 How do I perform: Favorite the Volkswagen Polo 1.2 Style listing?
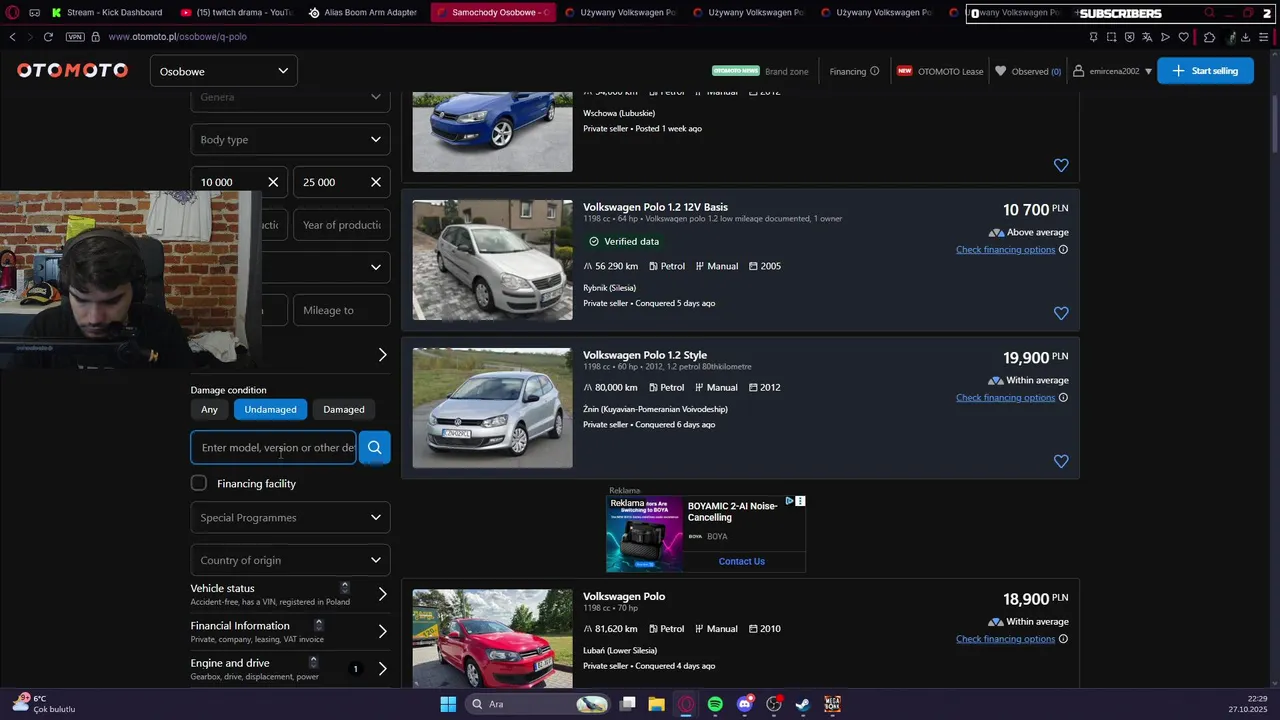tap(1061, 461)
